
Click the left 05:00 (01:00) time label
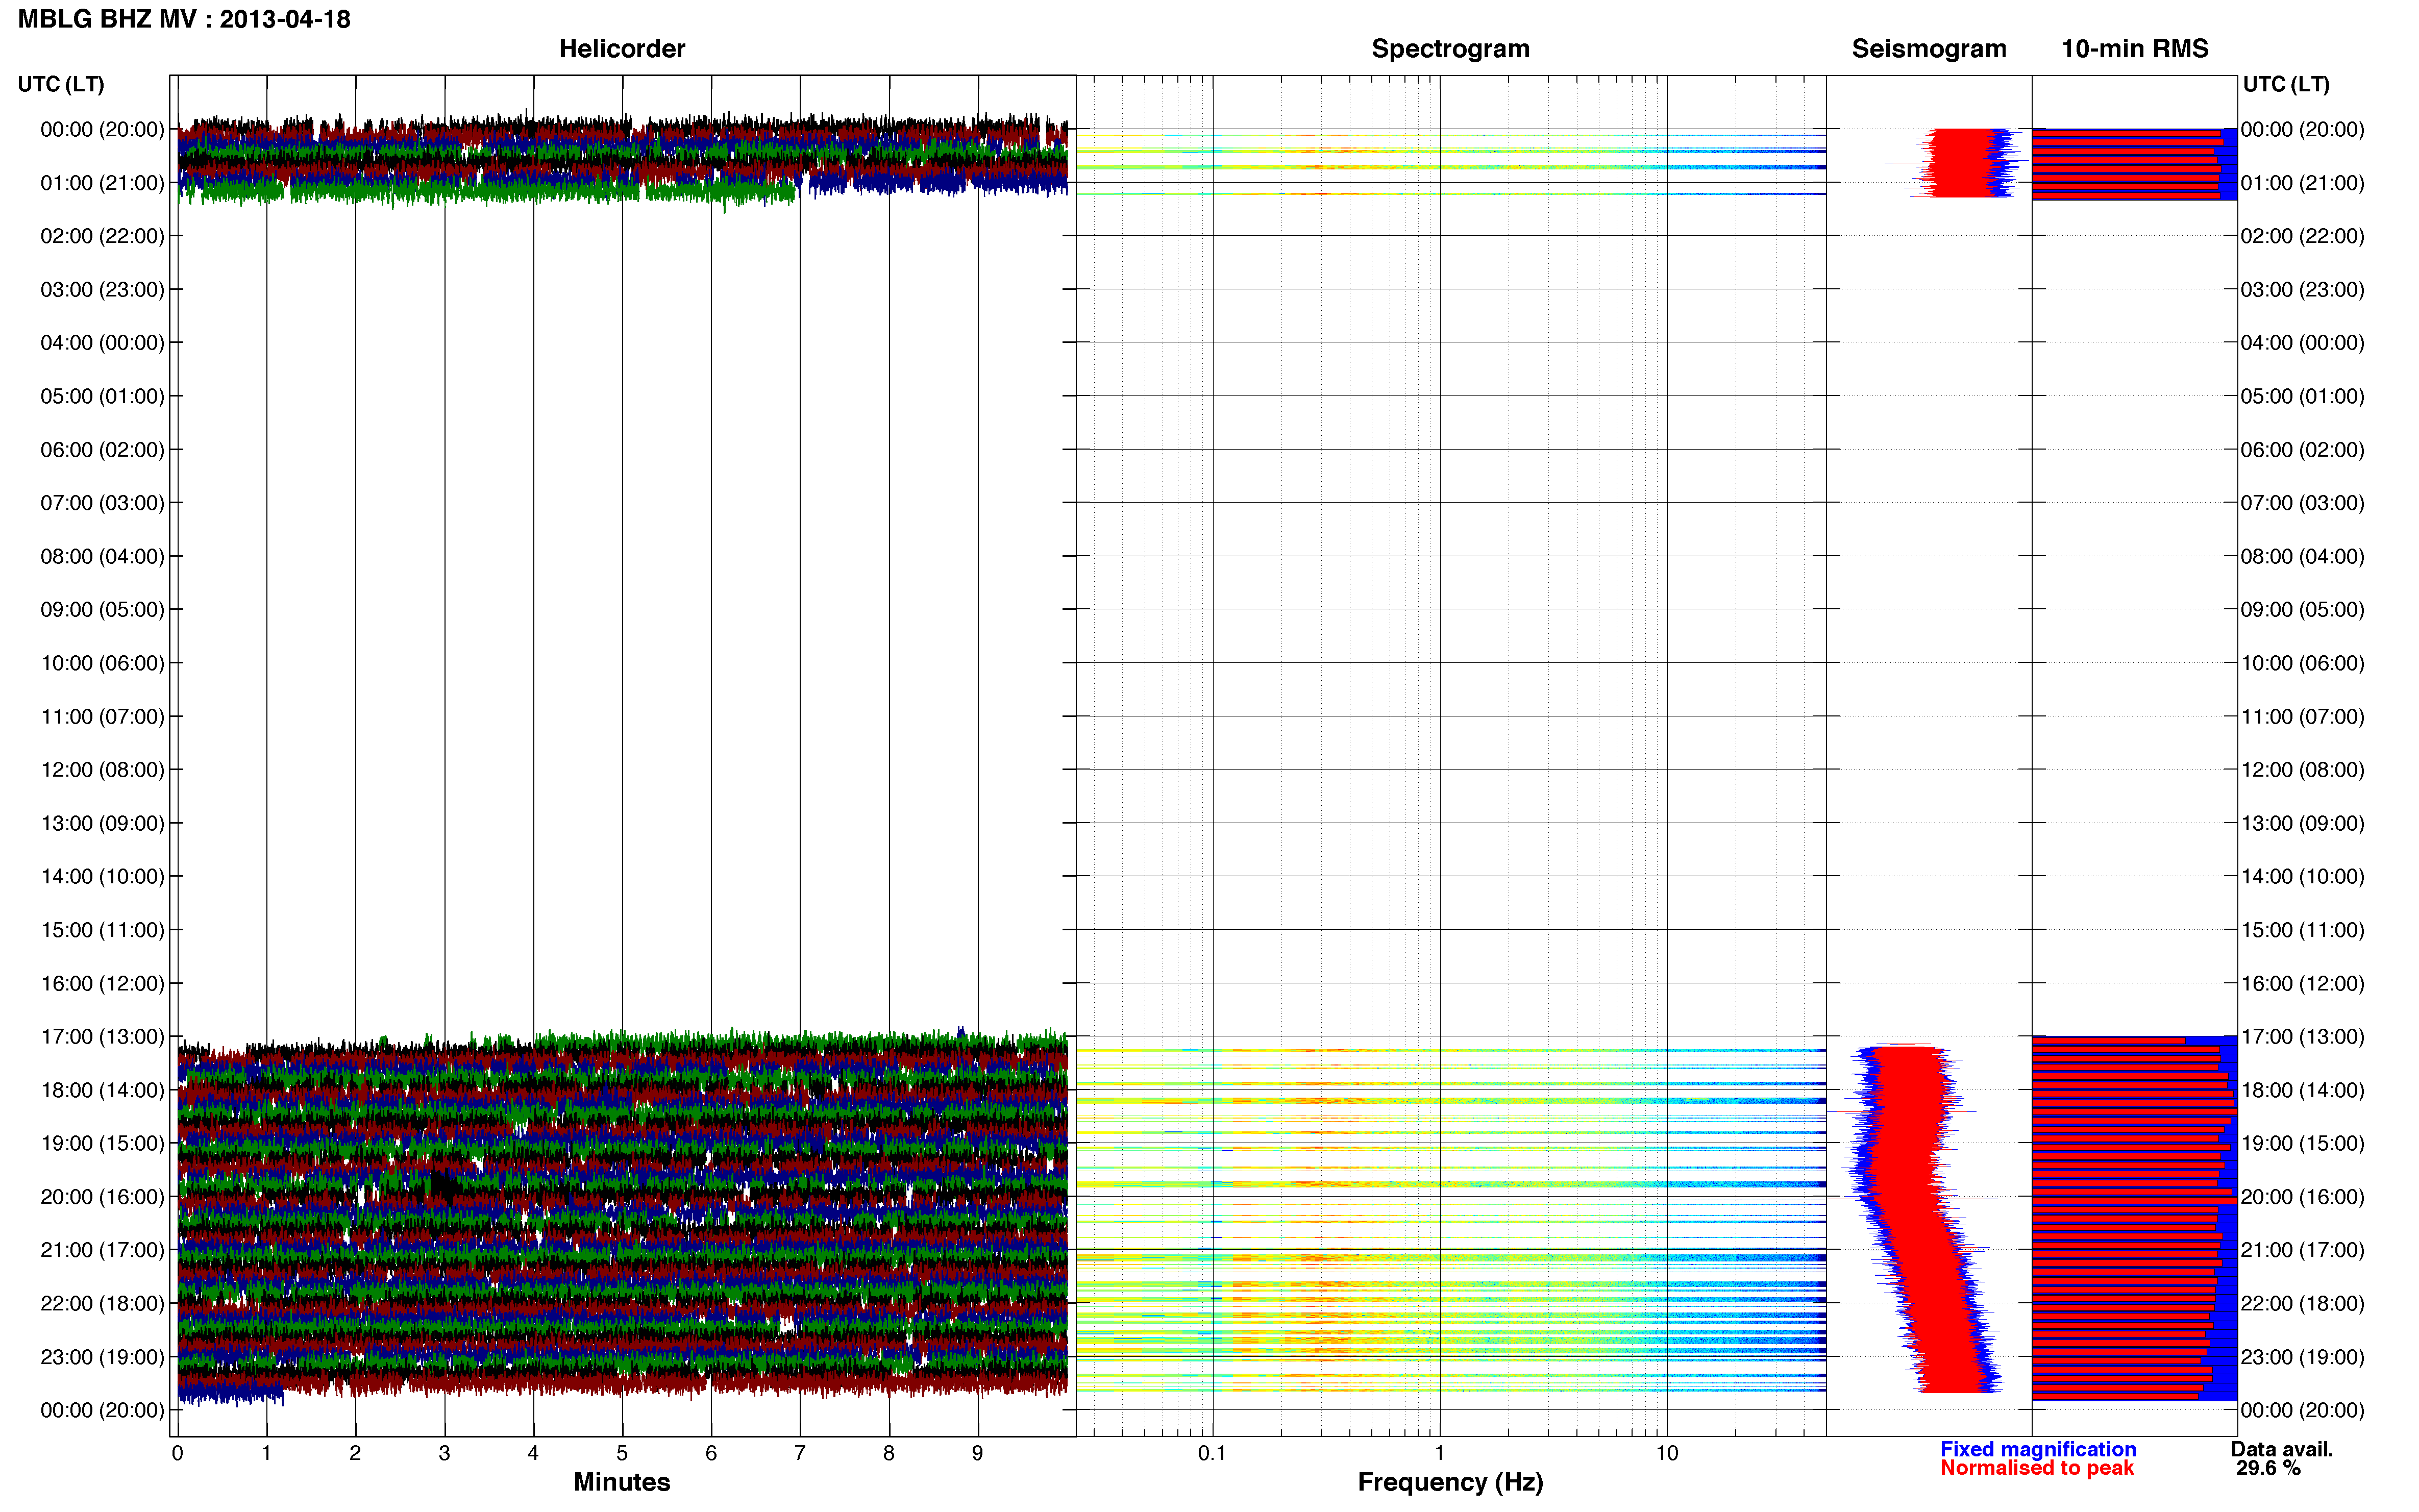[102, 396]
